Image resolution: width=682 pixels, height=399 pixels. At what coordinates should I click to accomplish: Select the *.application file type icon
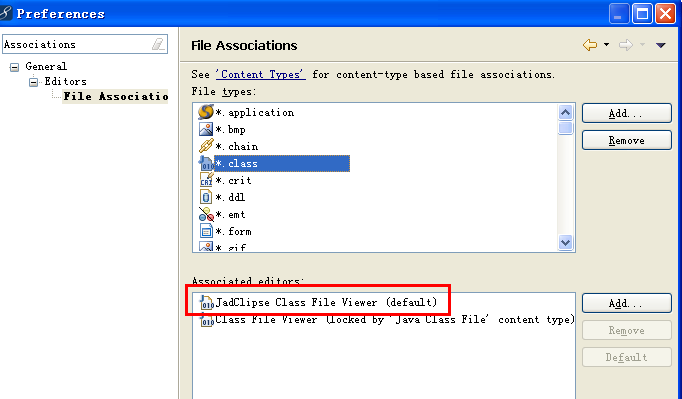[x=206, y=112]
